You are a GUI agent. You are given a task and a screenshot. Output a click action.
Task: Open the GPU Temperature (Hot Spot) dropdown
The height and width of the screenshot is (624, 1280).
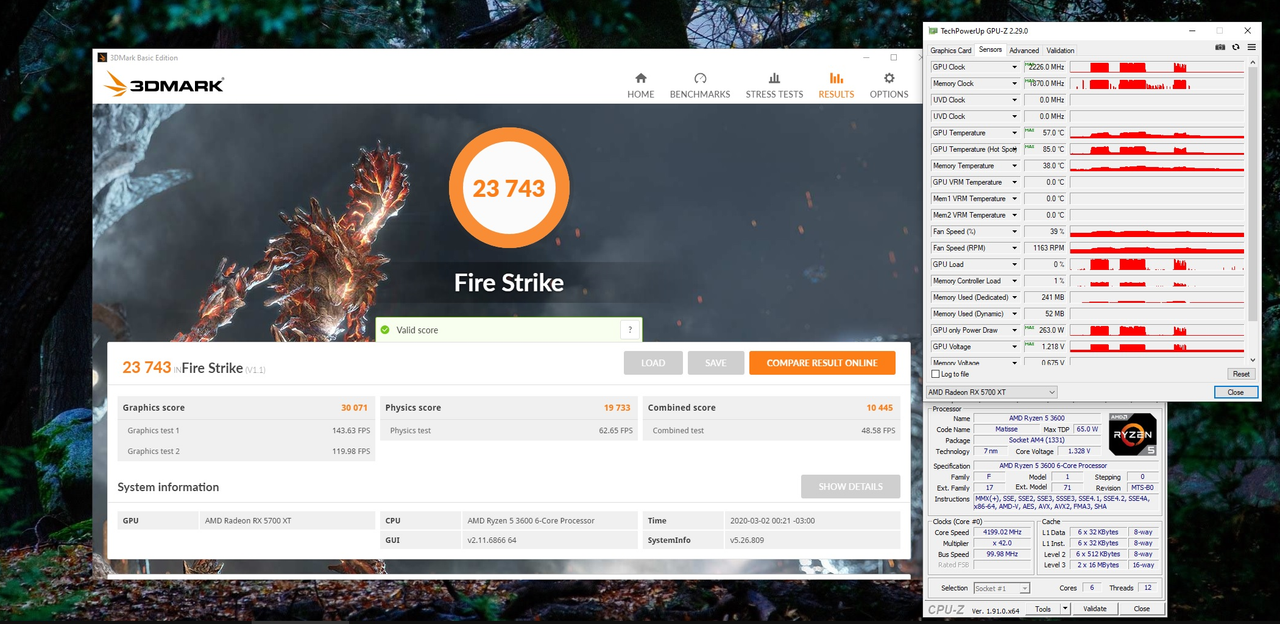pyautogui.click(x=1014, y=149)
